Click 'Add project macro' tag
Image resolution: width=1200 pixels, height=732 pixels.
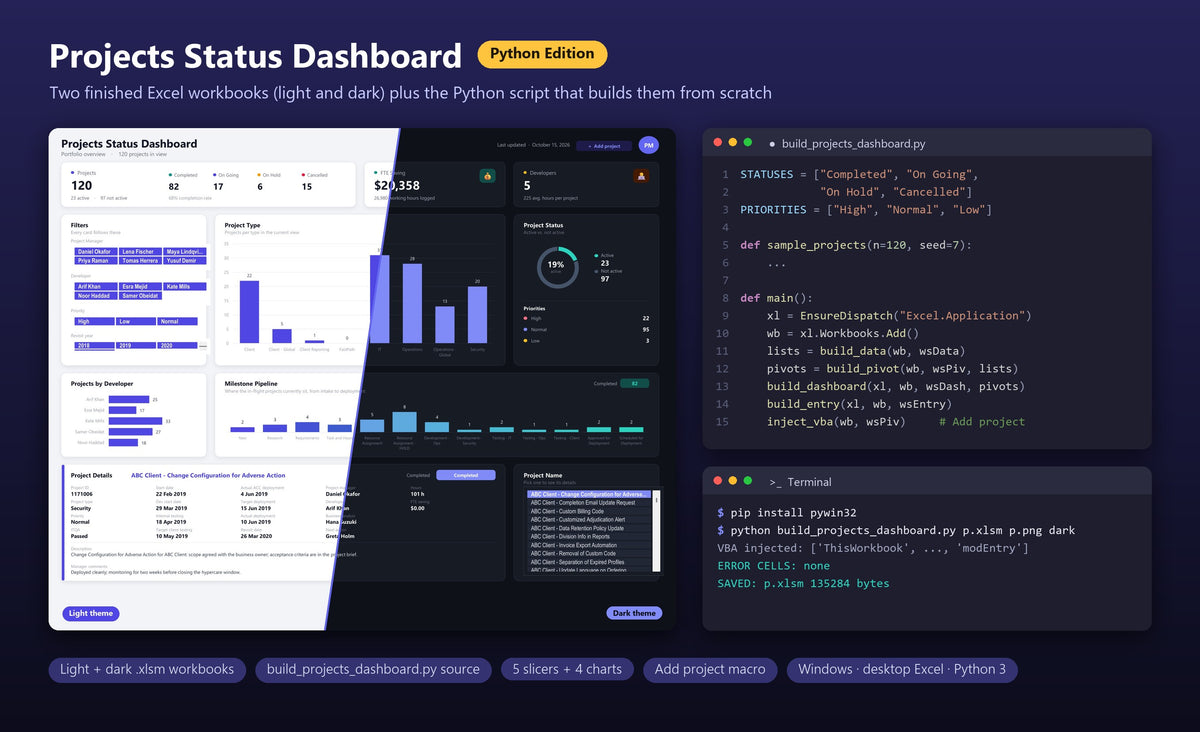click(x=710, y=669)
